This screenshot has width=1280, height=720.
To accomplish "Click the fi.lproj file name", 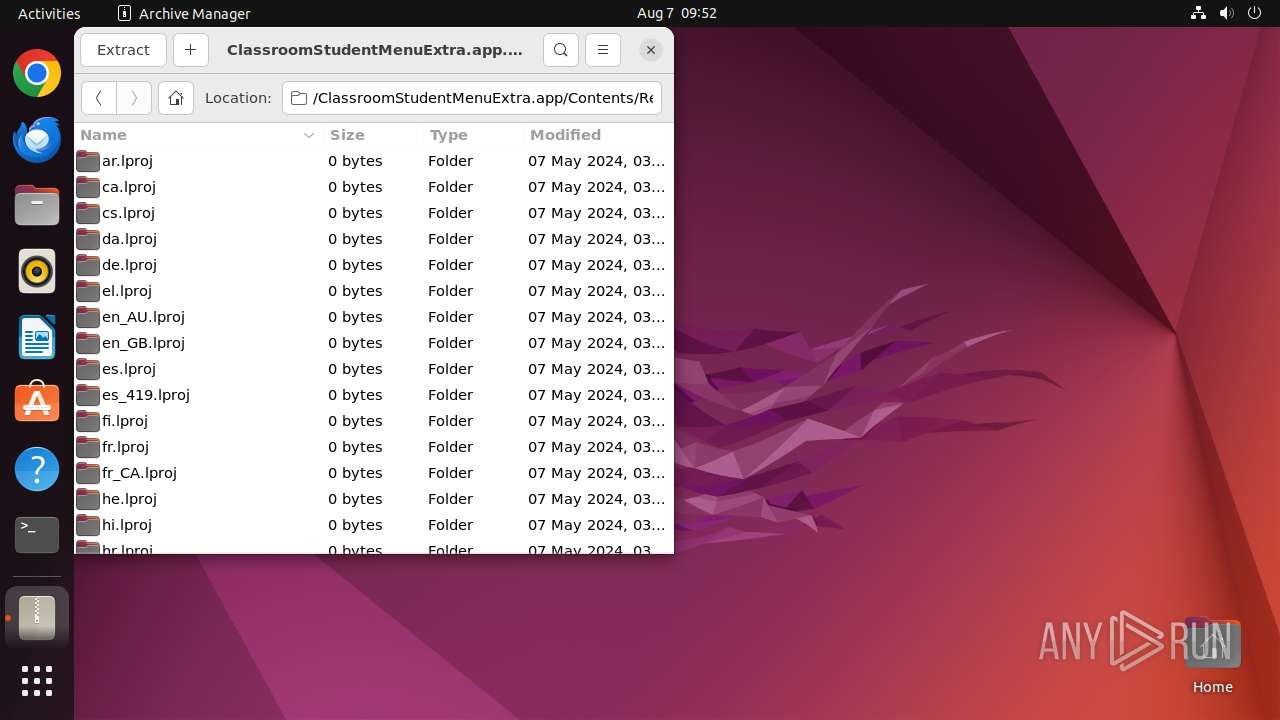I will point(125,421).
